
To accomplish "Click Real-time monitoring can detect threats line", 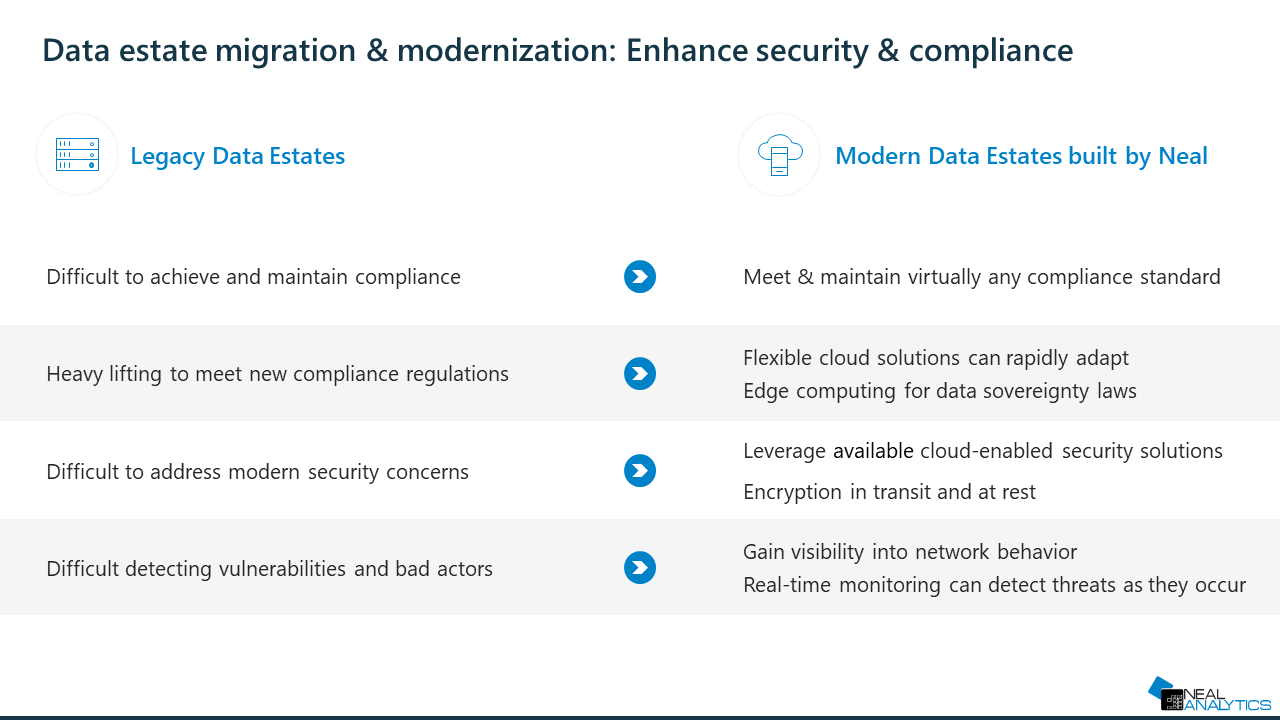I will (x=994, y=585).
